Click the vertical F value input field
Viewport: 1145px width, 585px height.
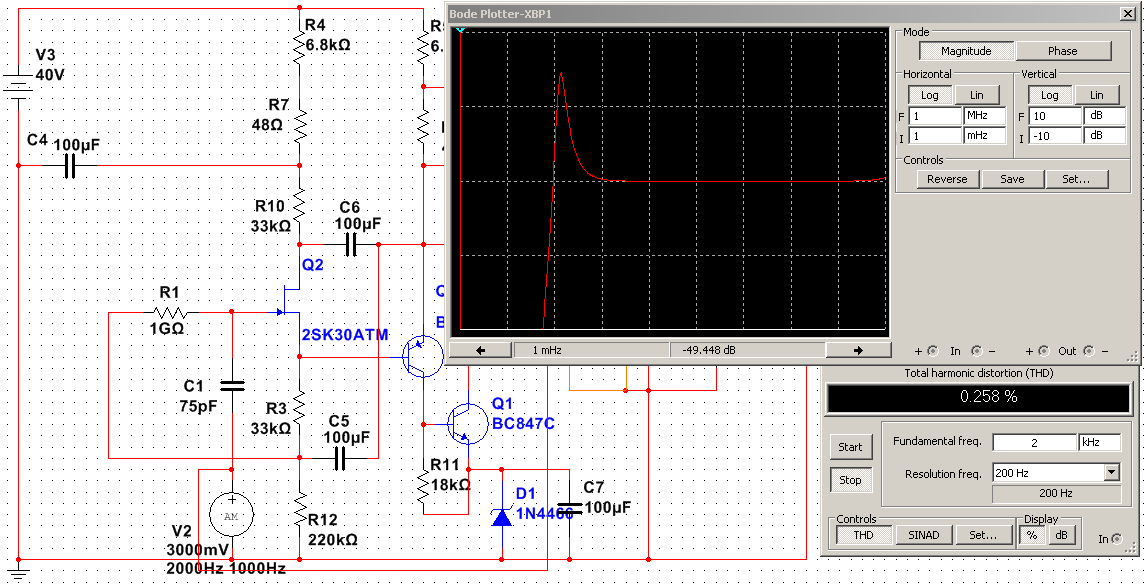click(x=1055, y=115)
